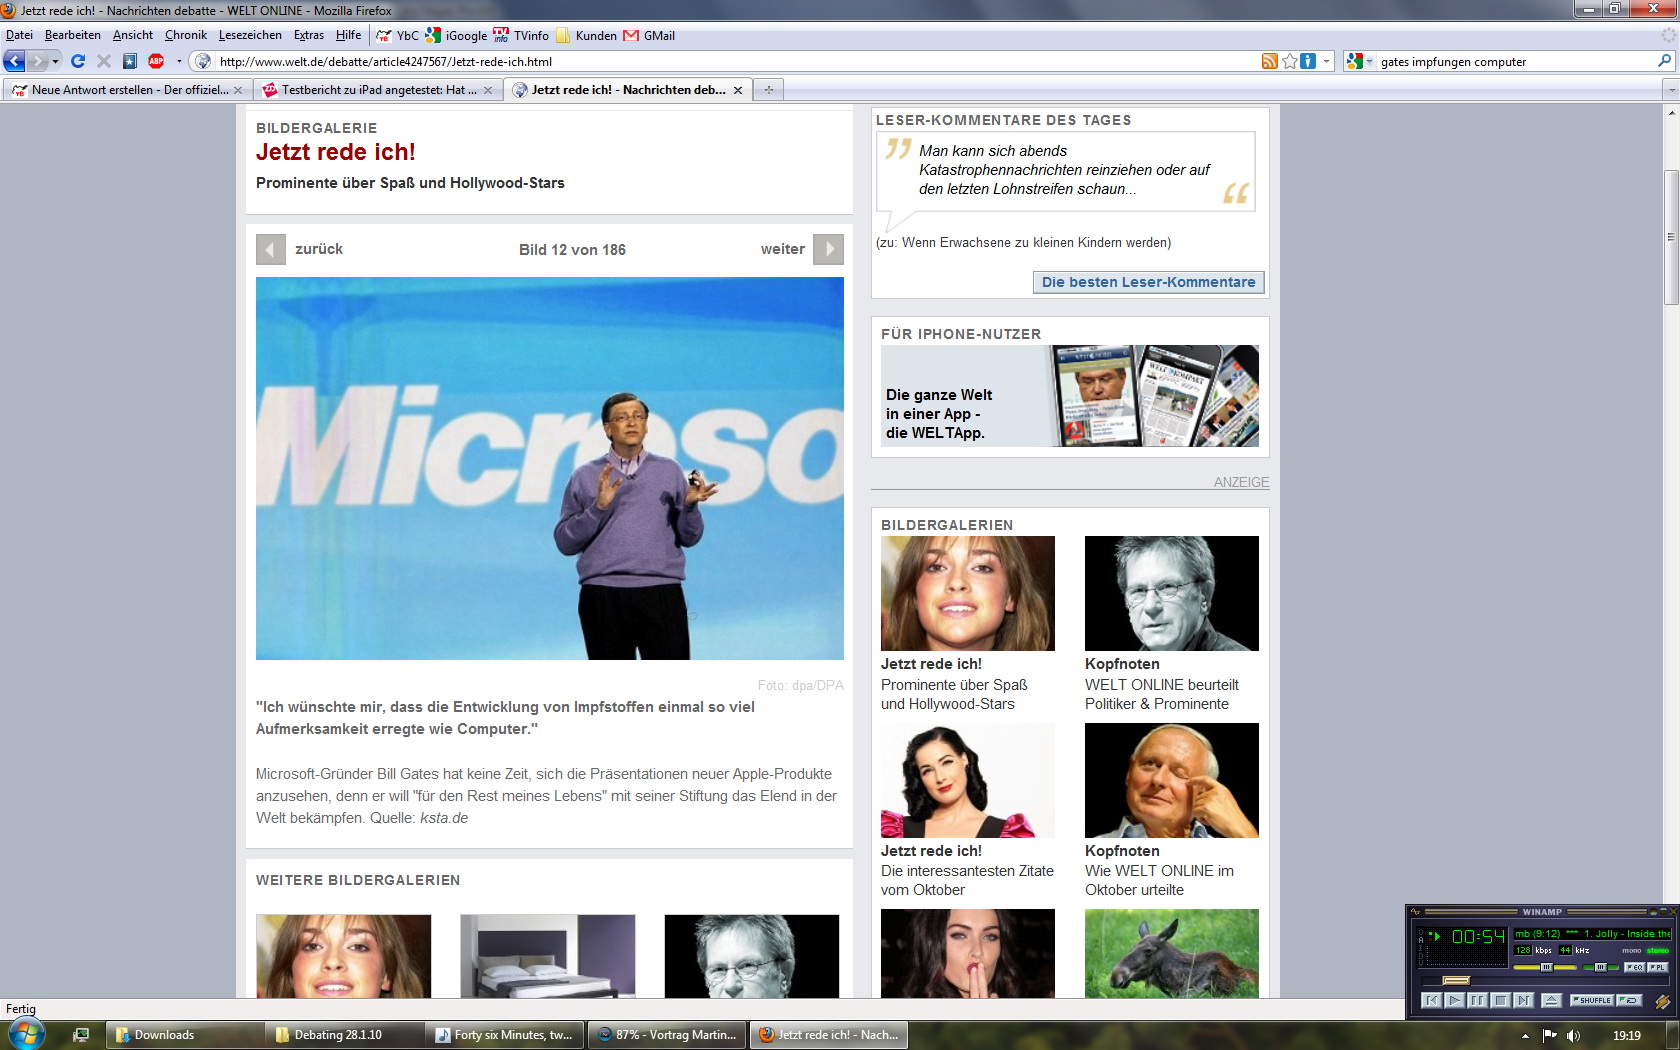Click the zurück gallery arrow button
1680x1050 pixels.
click(x=271, y=249)
